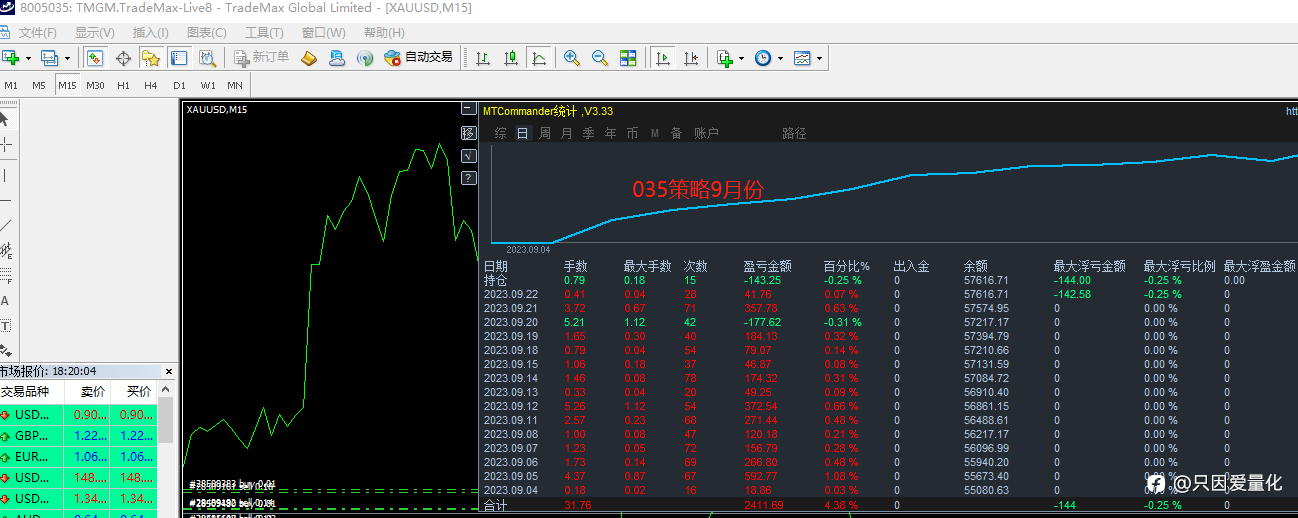Open the 图表 menu
The height and width of the screenshot is (518, 1298).
206,33
